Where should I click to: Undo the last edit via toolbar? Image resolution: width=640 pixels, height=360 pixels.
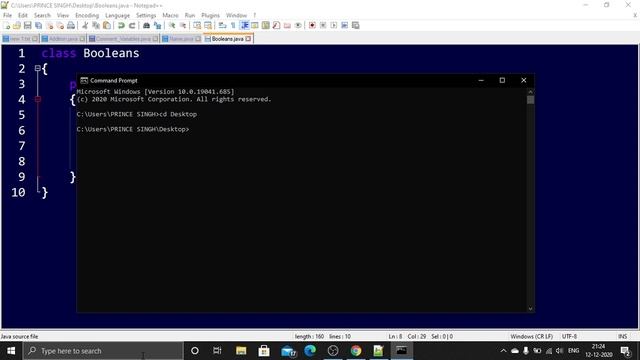(121, 25)
